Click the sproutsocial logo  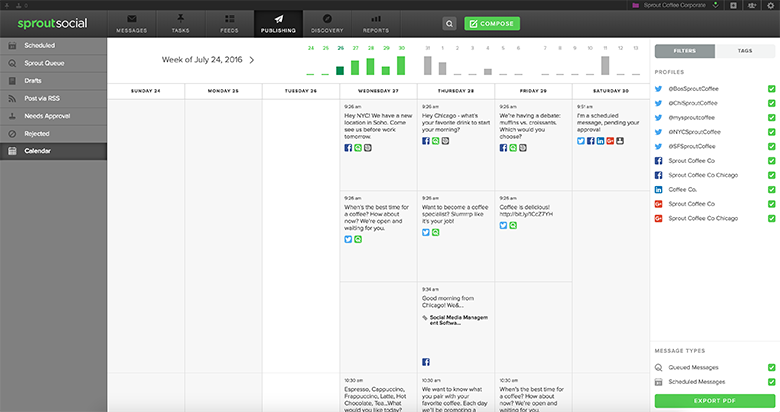(x=52, y=23)
